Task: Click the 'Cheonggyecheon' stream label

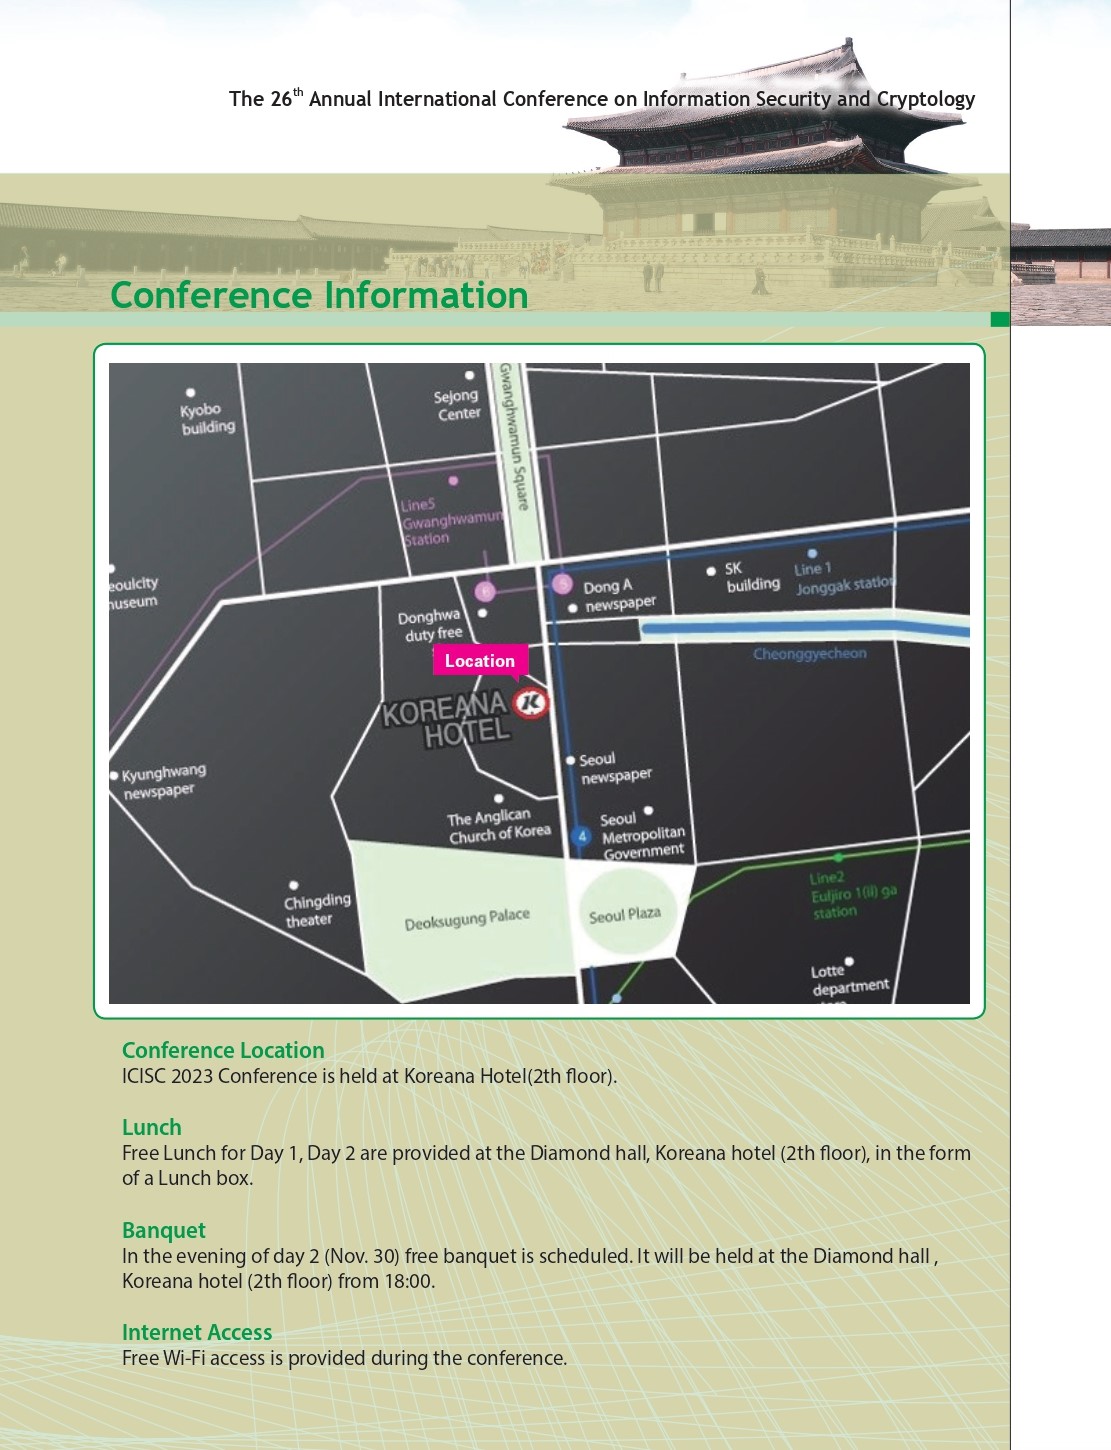Action: pyautogui.click(x=810, y=654)
